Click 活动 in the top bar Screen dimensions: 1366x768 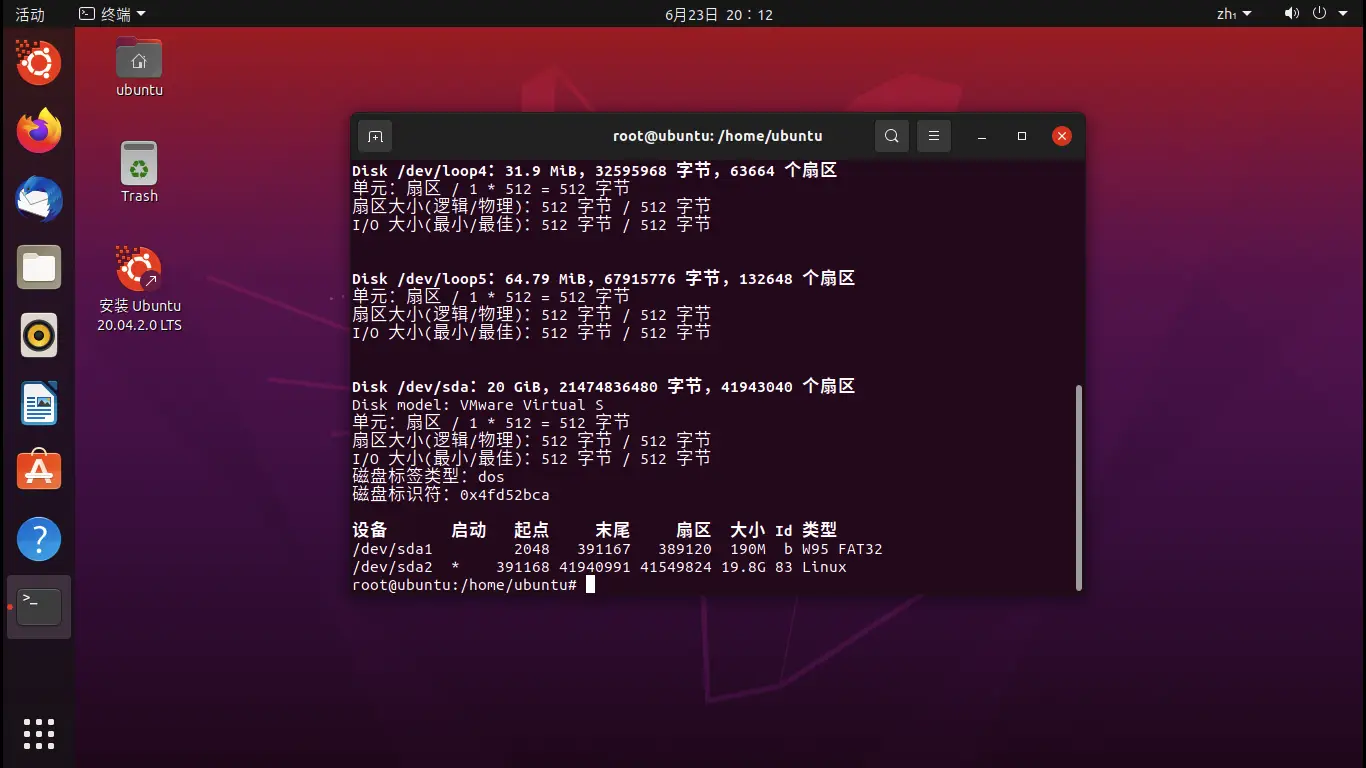click(28, 14)
